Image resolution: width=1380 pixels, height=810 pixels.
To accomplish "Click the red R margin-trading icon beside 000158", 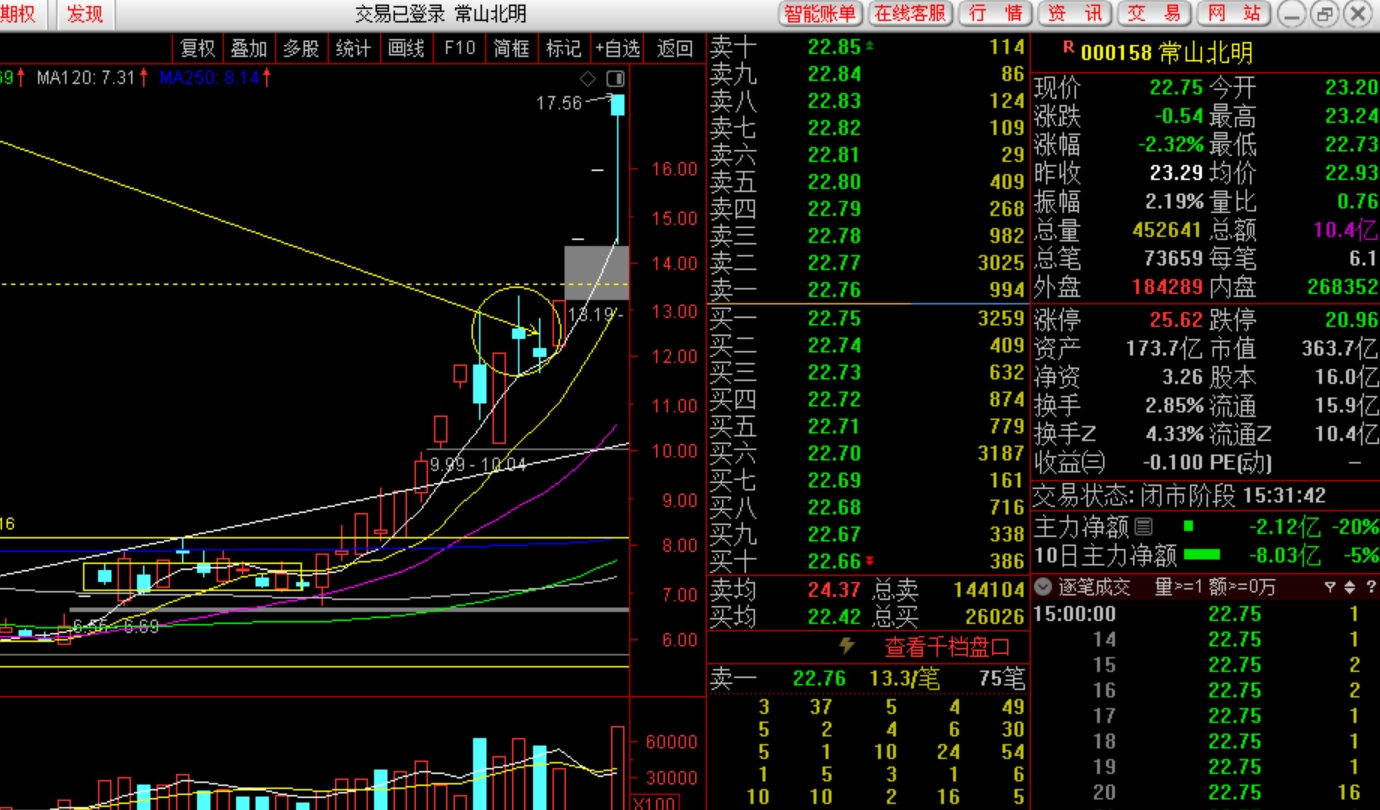I will tap(1068, 46).
